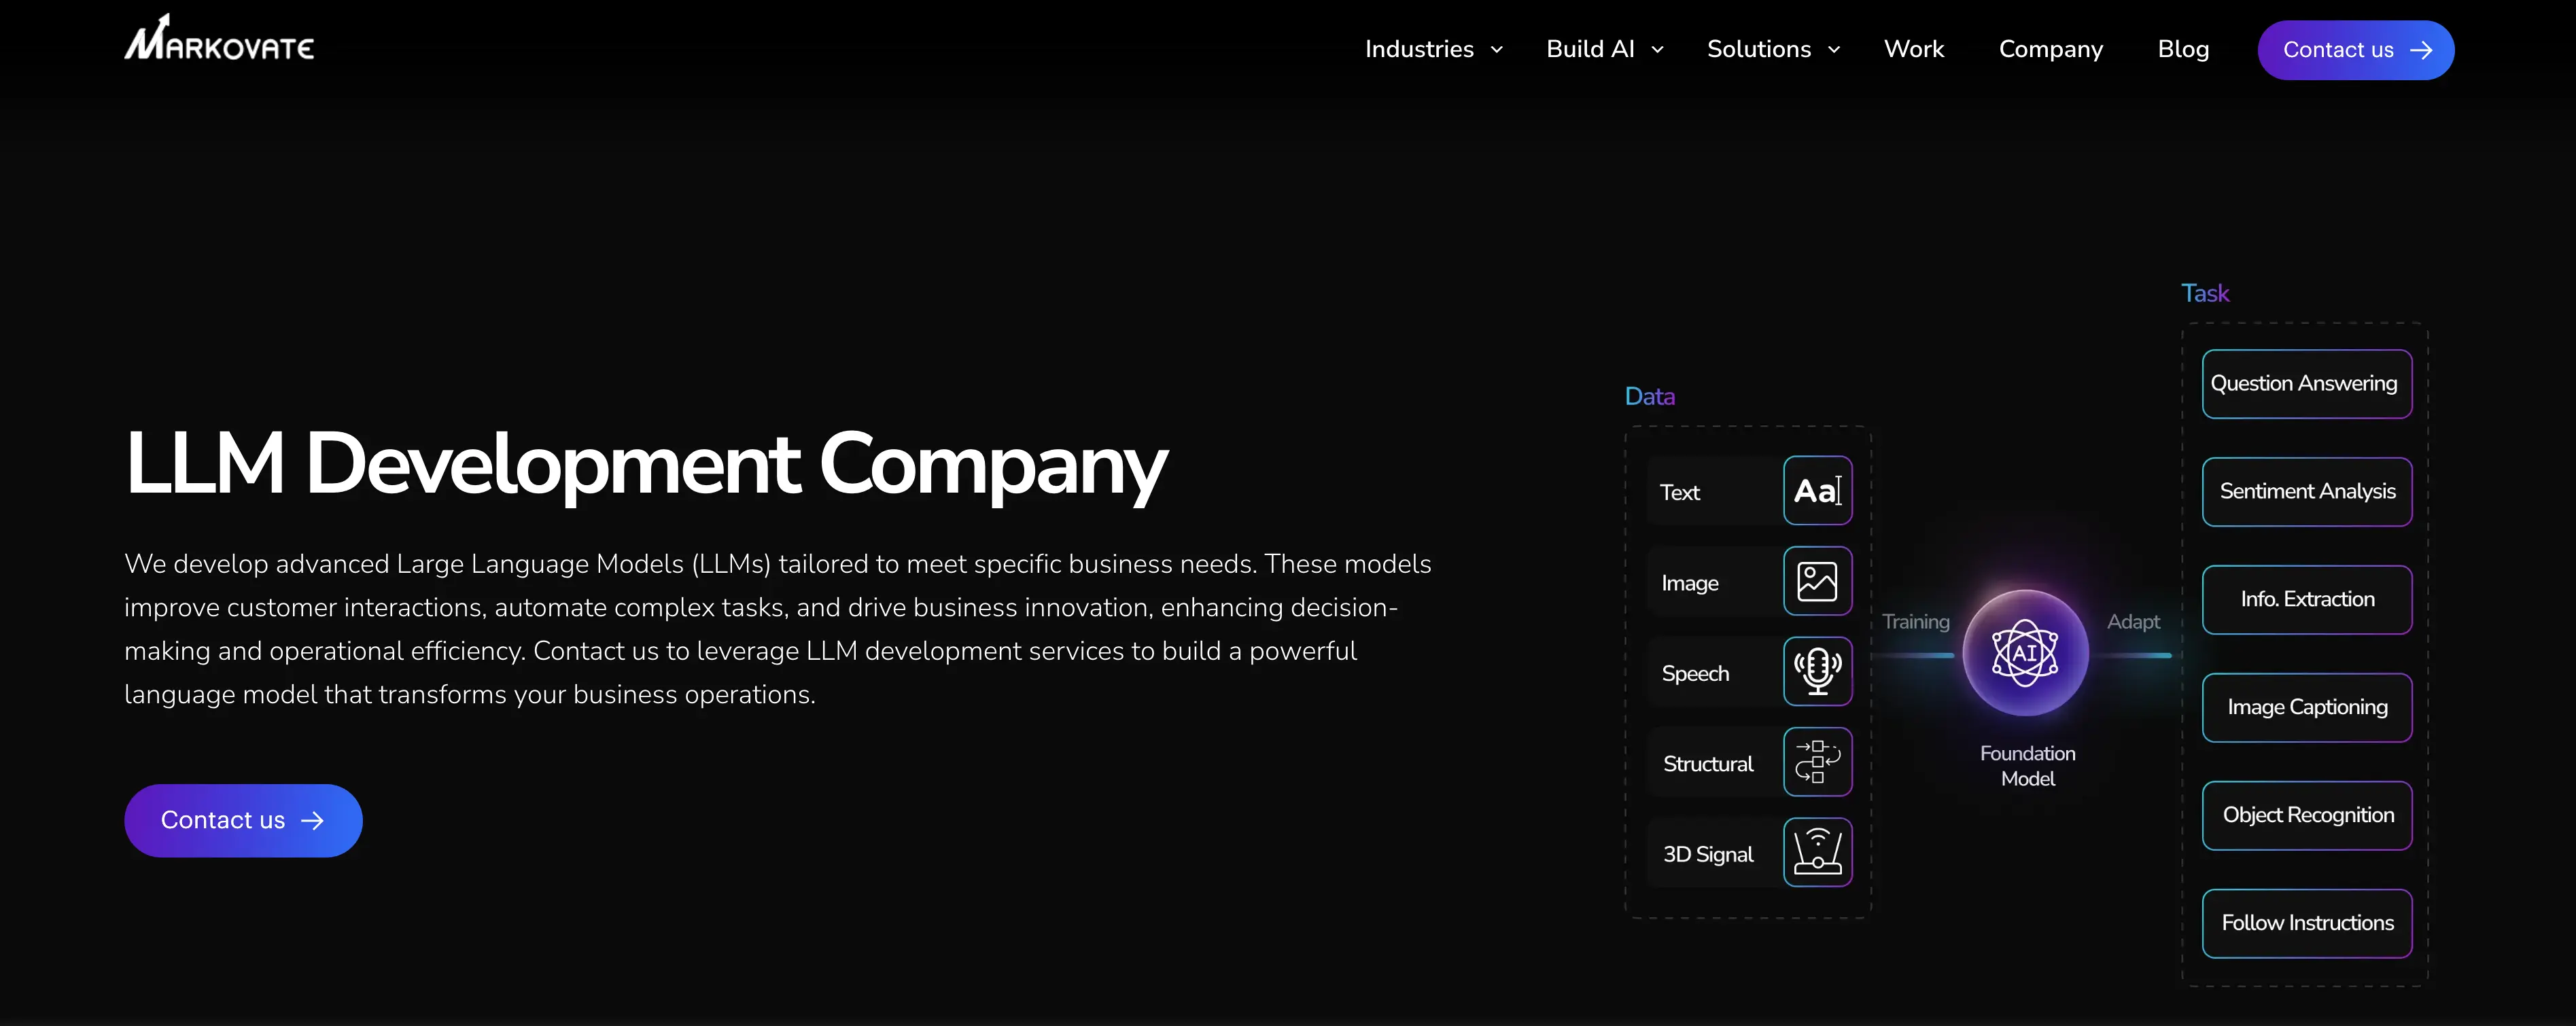This screenshot has width=2576, height=1026.
Task: Open the Company menu item
Action: pos(2051,49)
